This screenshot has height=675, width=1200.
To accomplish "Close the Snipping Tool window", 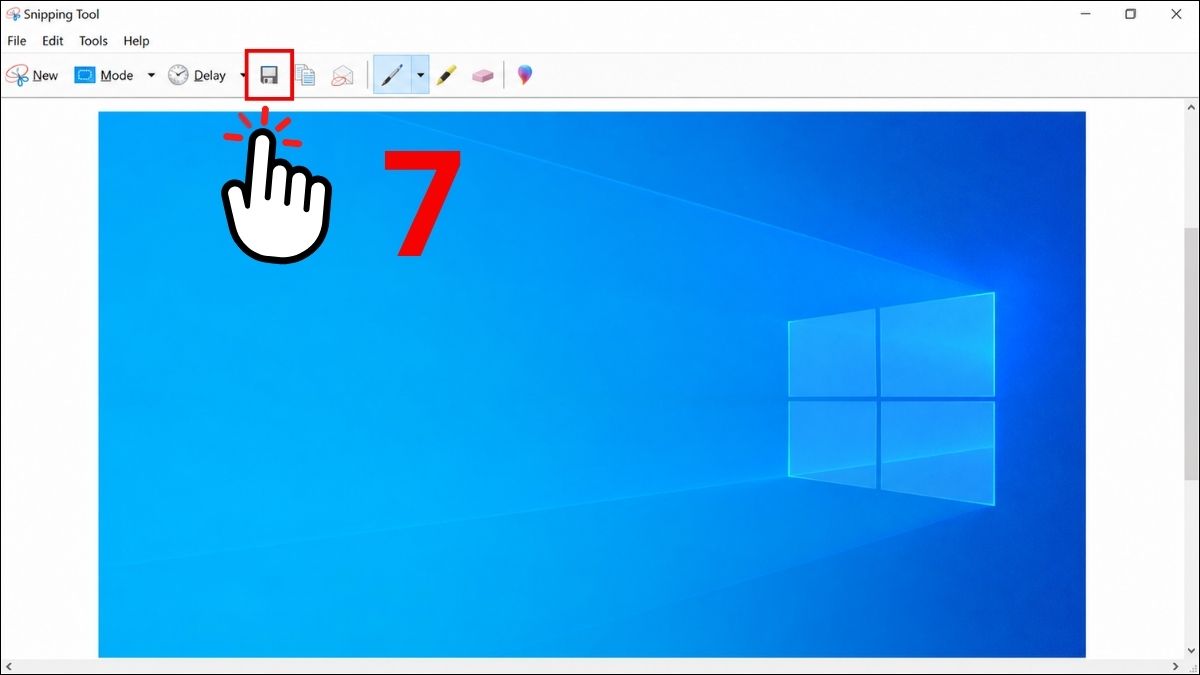I will 1176,14.
